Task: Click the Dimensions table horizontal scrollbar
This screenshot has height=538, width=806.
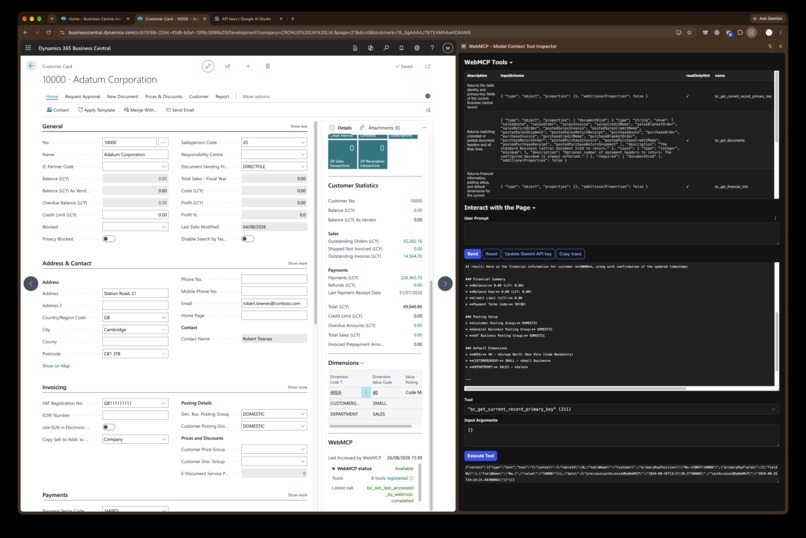Action: coord(370,426)
